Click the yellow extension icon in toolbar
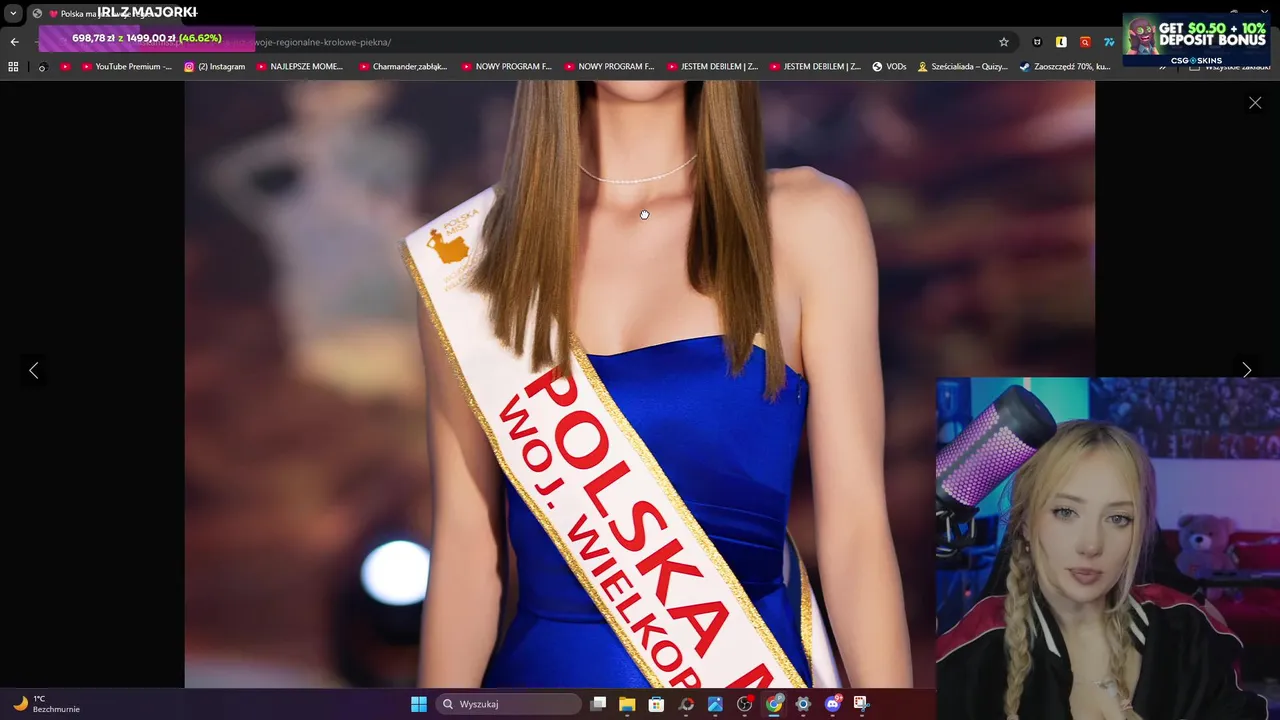The height and width of the screenshot is (720, 1280). [x=1061, y=42]
